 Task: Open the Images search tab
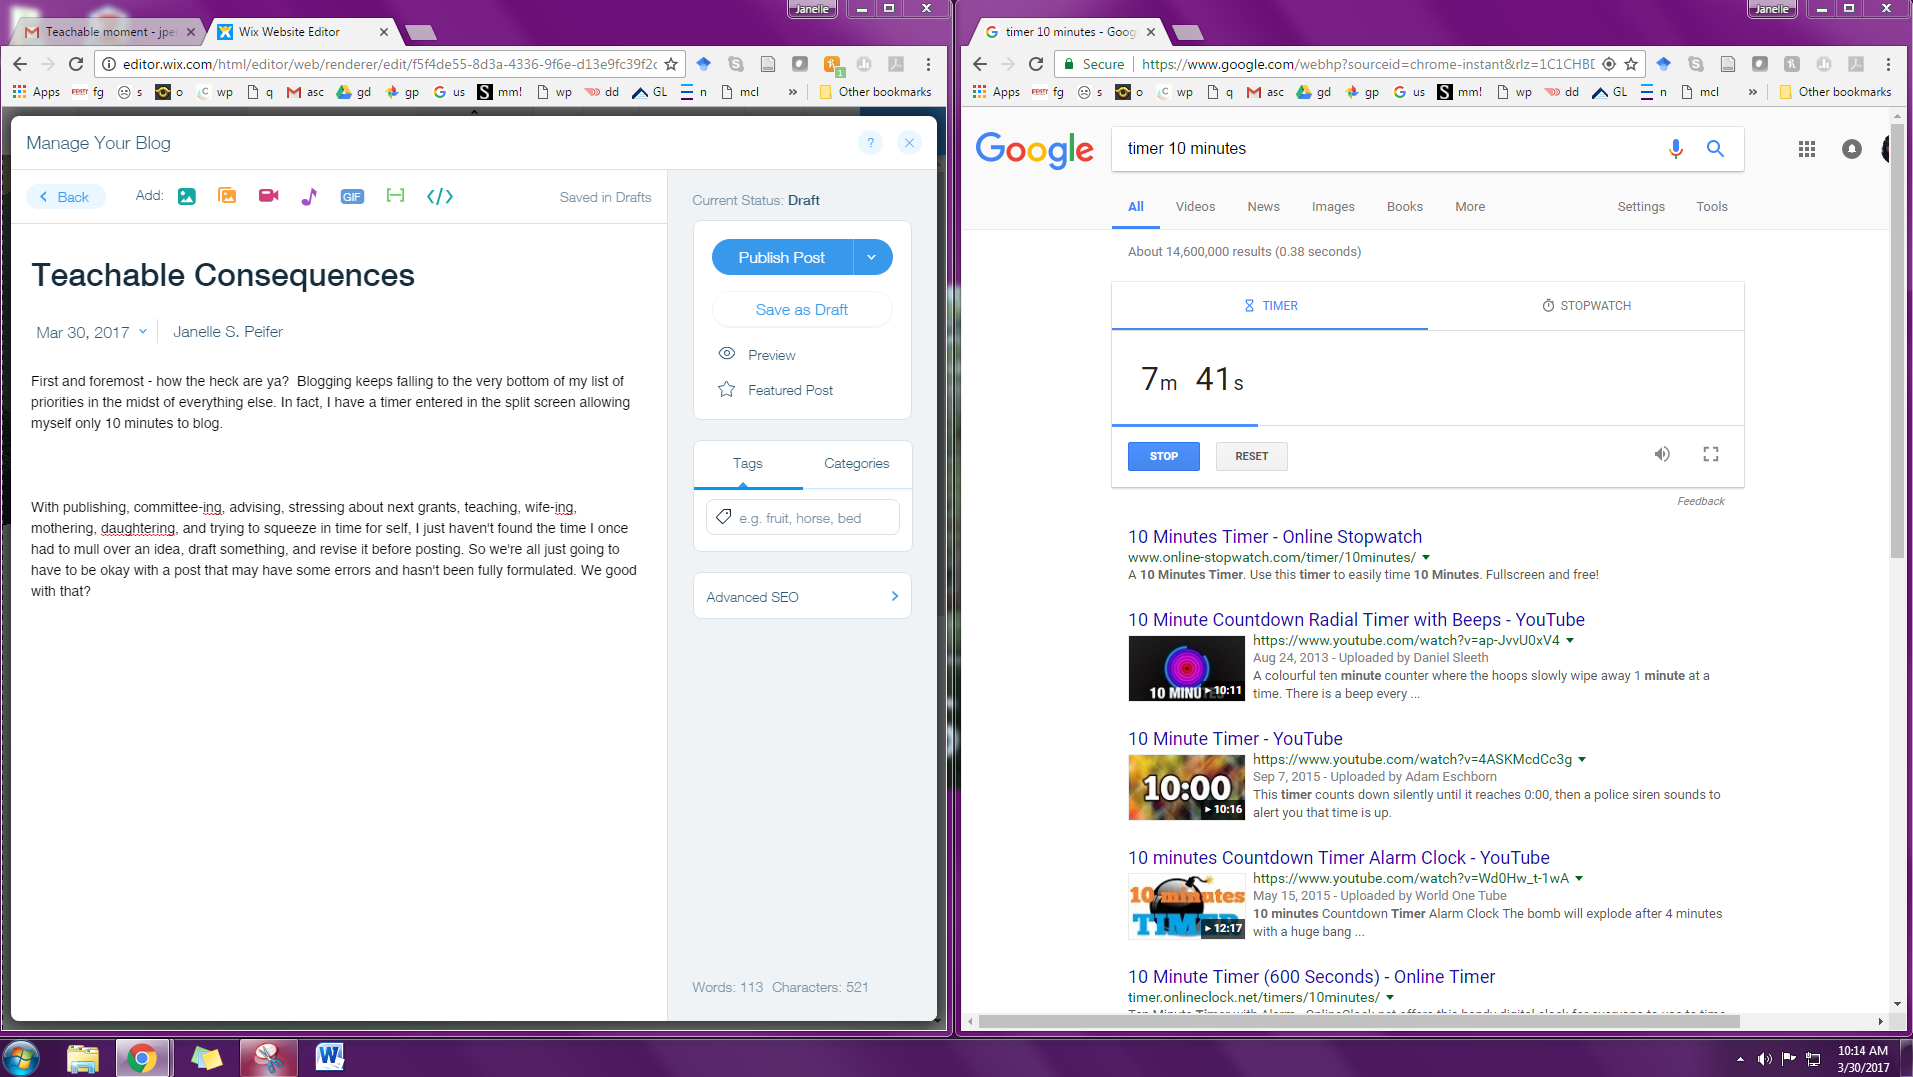coord(1333,207)
